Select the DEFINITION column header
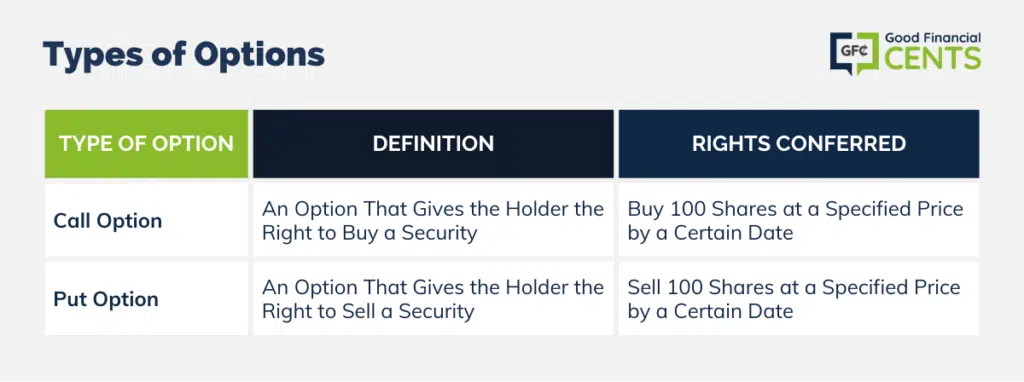The image size is (1024, 382). [x=433, y=144]
